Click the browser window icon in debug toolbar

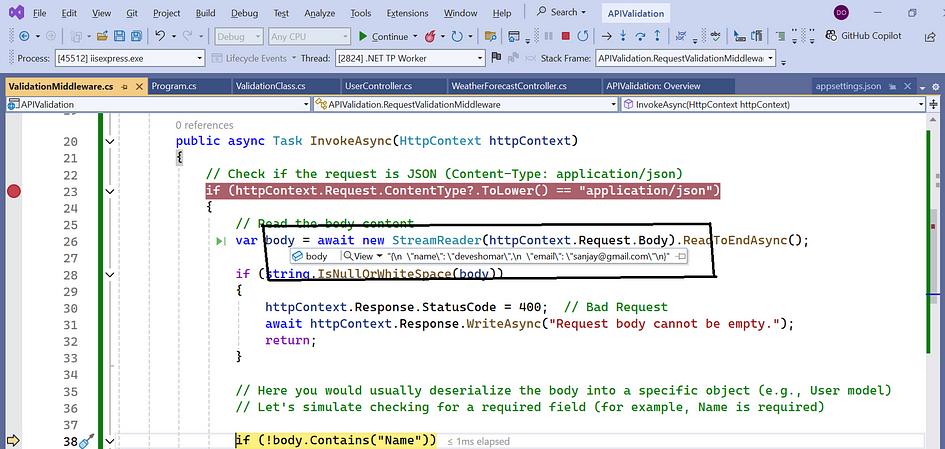tap(514, 36)
